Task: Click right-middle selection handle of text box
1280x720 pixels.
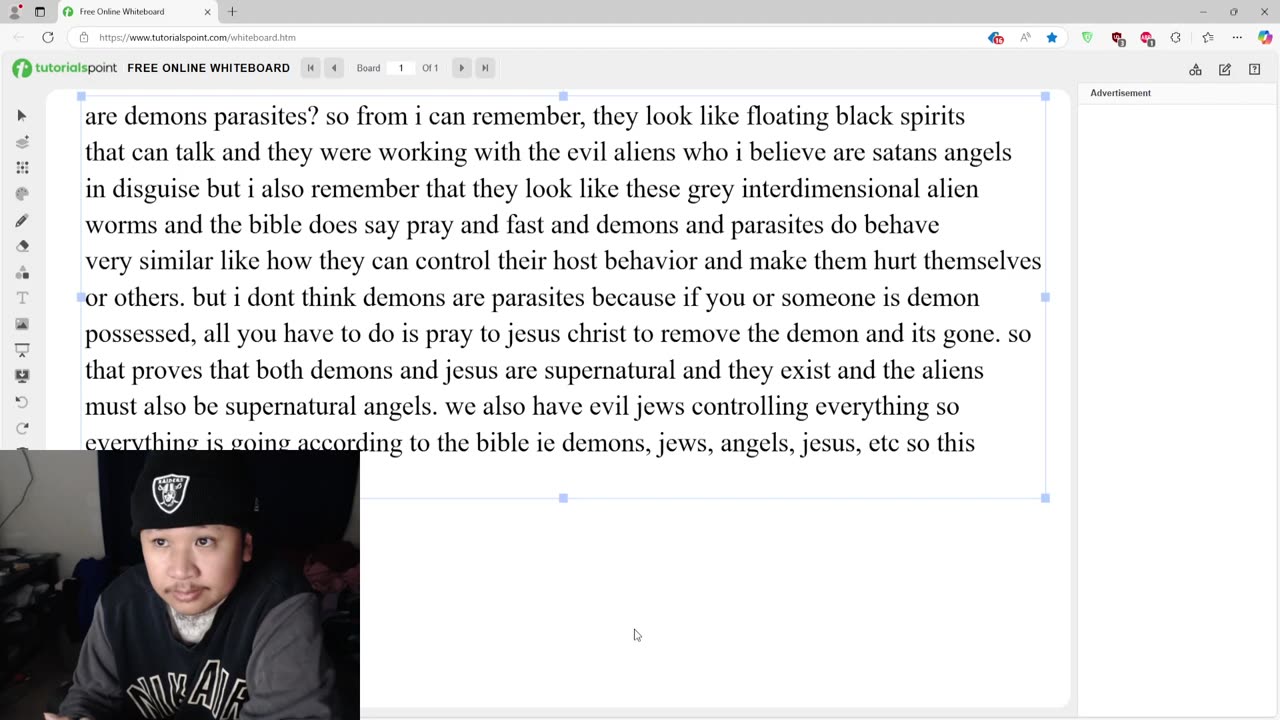Action: [1045, 297]
